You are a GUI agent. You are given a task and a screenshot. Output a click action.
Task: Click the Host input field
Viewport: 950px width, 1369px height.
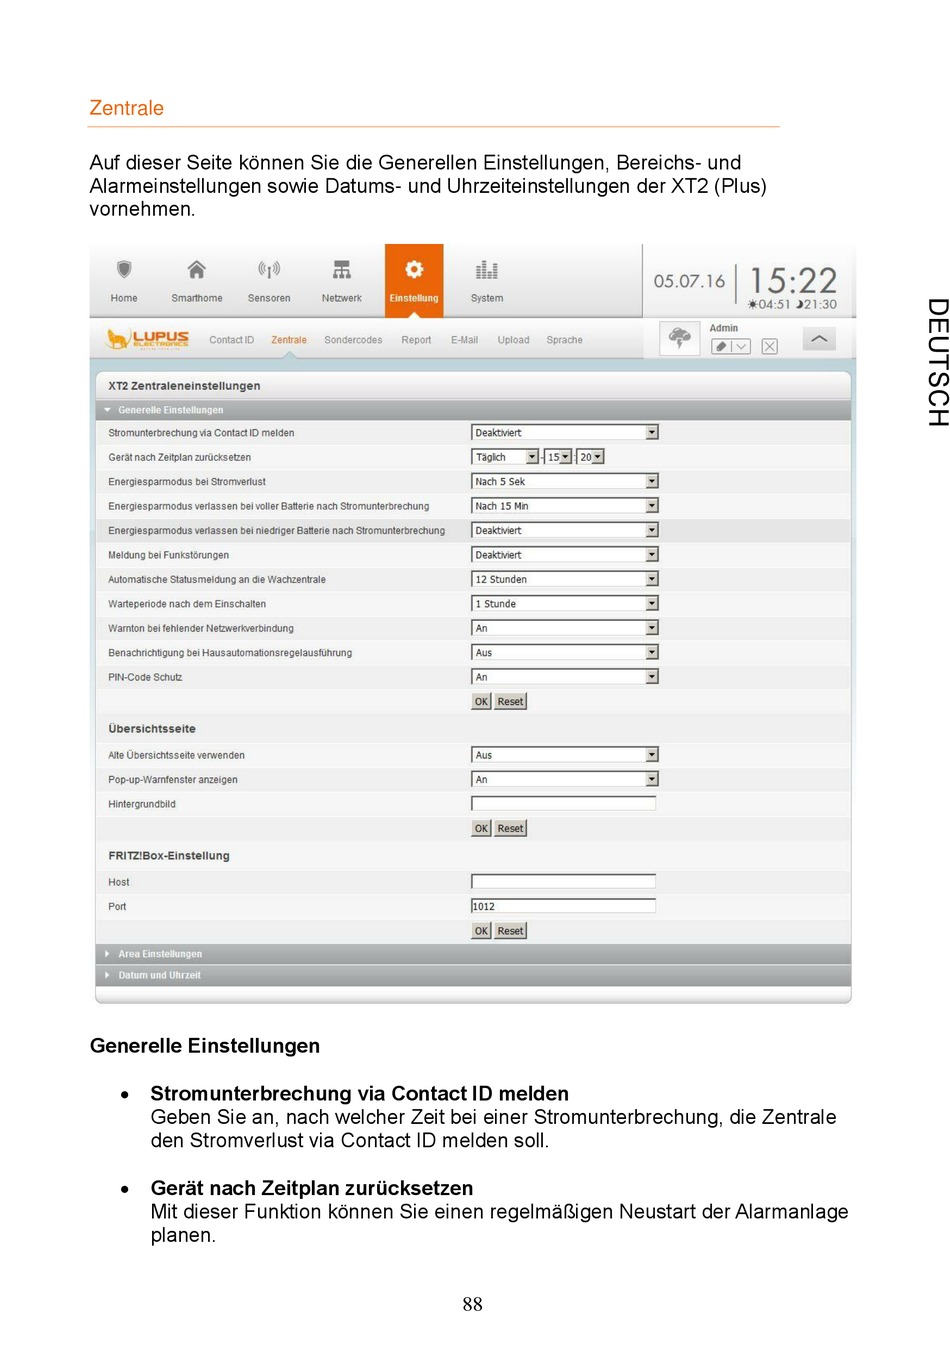(x=564, y=882)
